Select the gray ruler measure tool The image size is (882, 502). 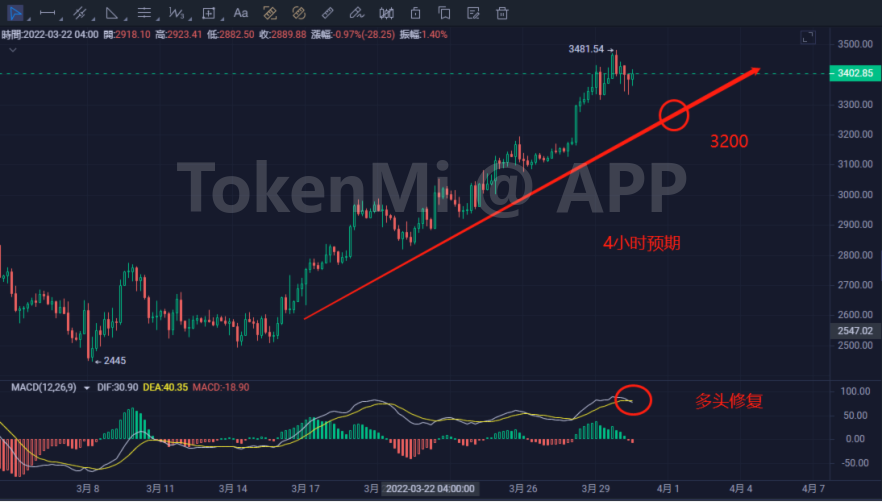tap(327, 12)
